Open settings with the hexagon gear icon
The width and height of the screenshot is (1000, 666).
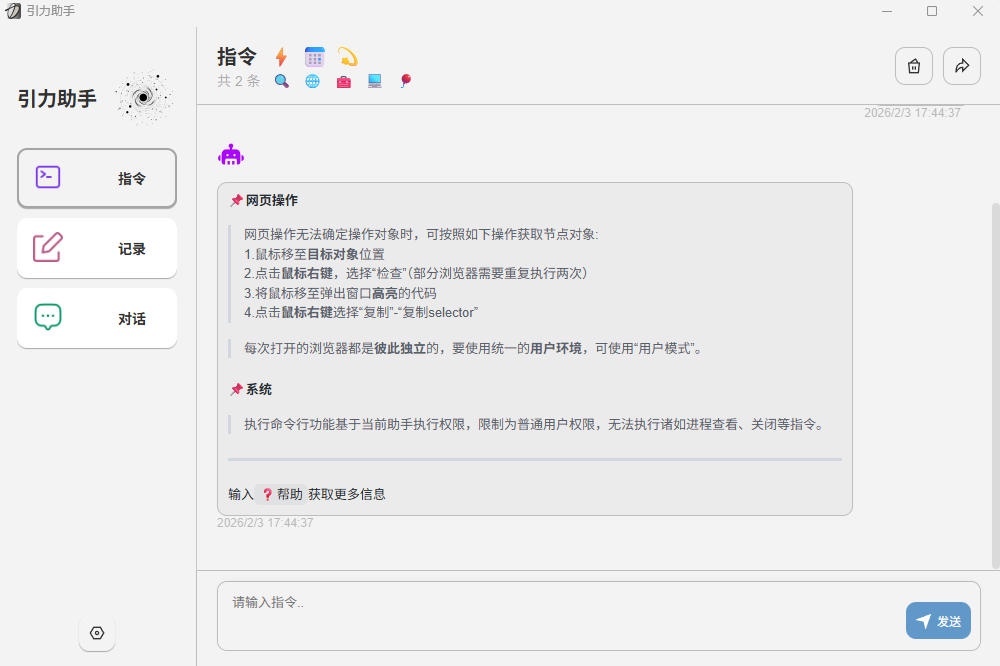coord(97,633)
